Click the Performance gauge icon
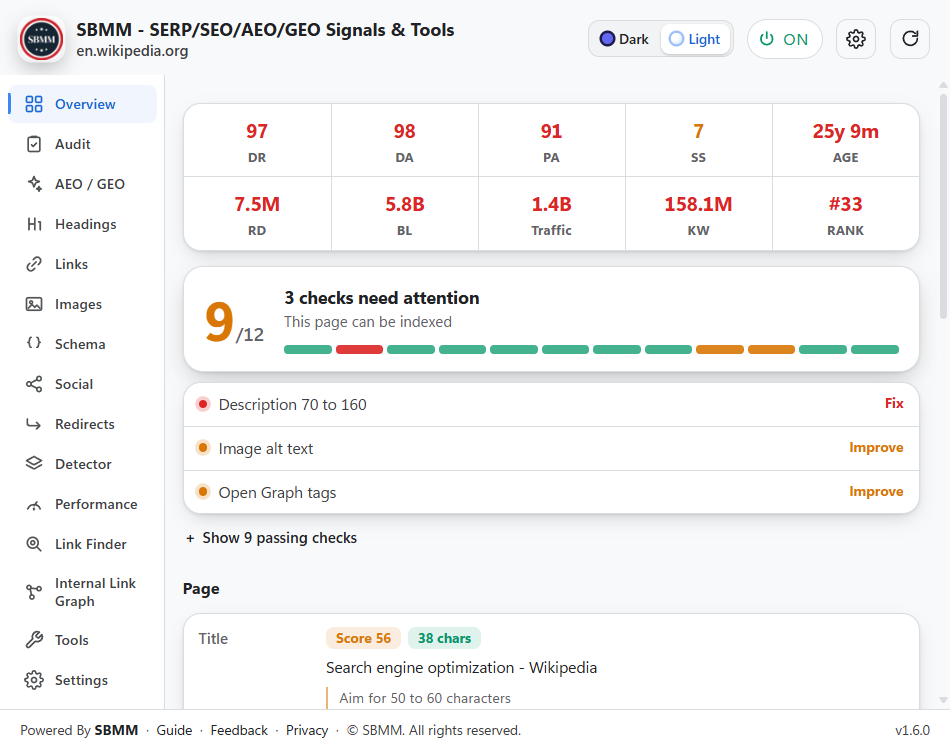Viewport: 950px width, 750px height. [x=34, y=505]
